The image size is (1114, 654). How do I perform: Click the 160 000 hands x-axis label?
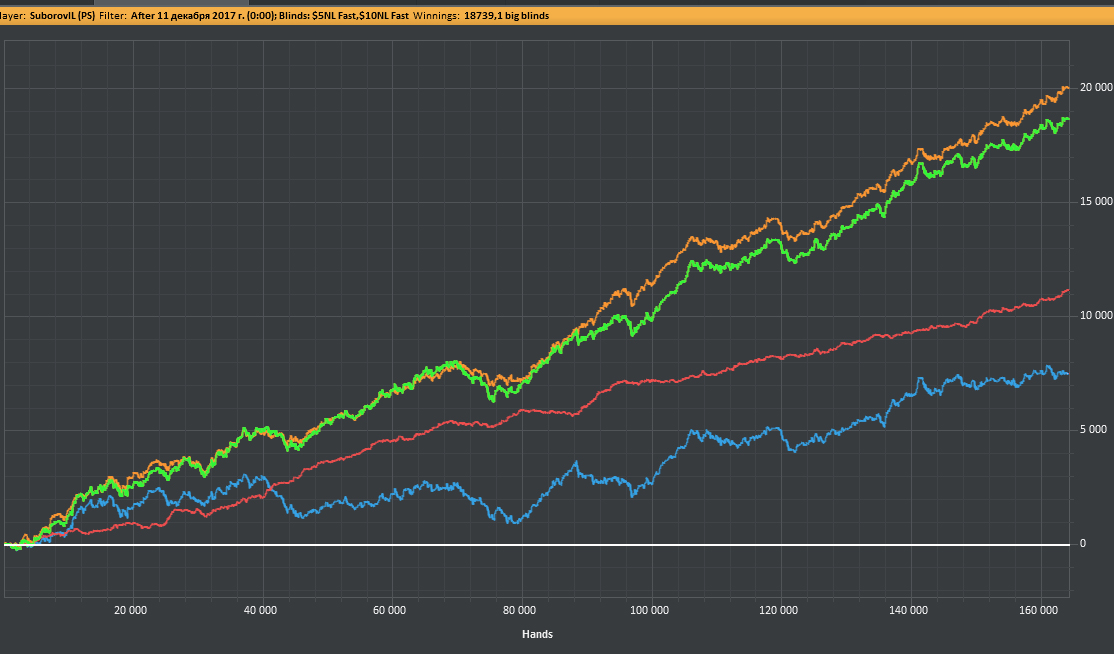pos(1041,609)
